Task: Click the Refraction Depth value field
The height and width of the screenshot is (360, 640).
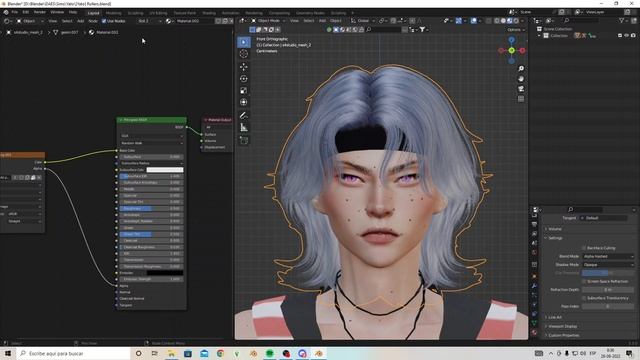Action: (x=608, y=289)
